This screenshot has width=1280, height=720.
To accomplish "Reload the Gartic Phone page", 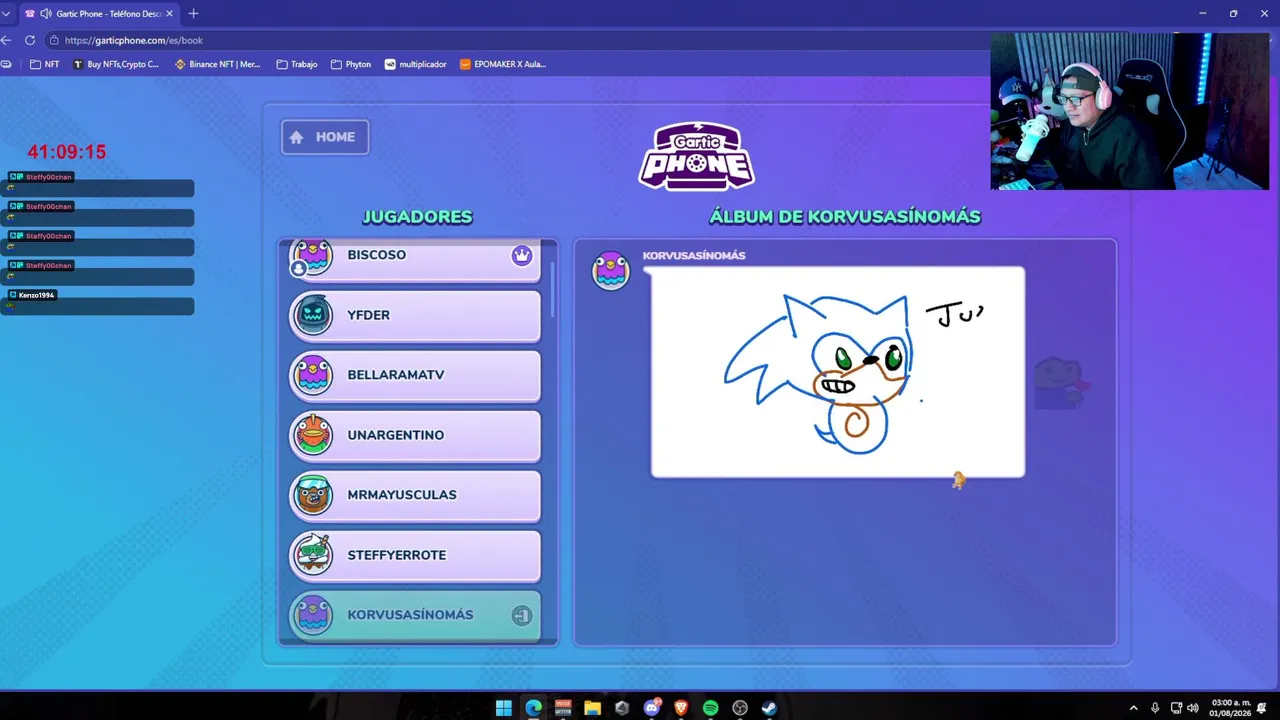I will pyautogui.click(x=30, y=40).
